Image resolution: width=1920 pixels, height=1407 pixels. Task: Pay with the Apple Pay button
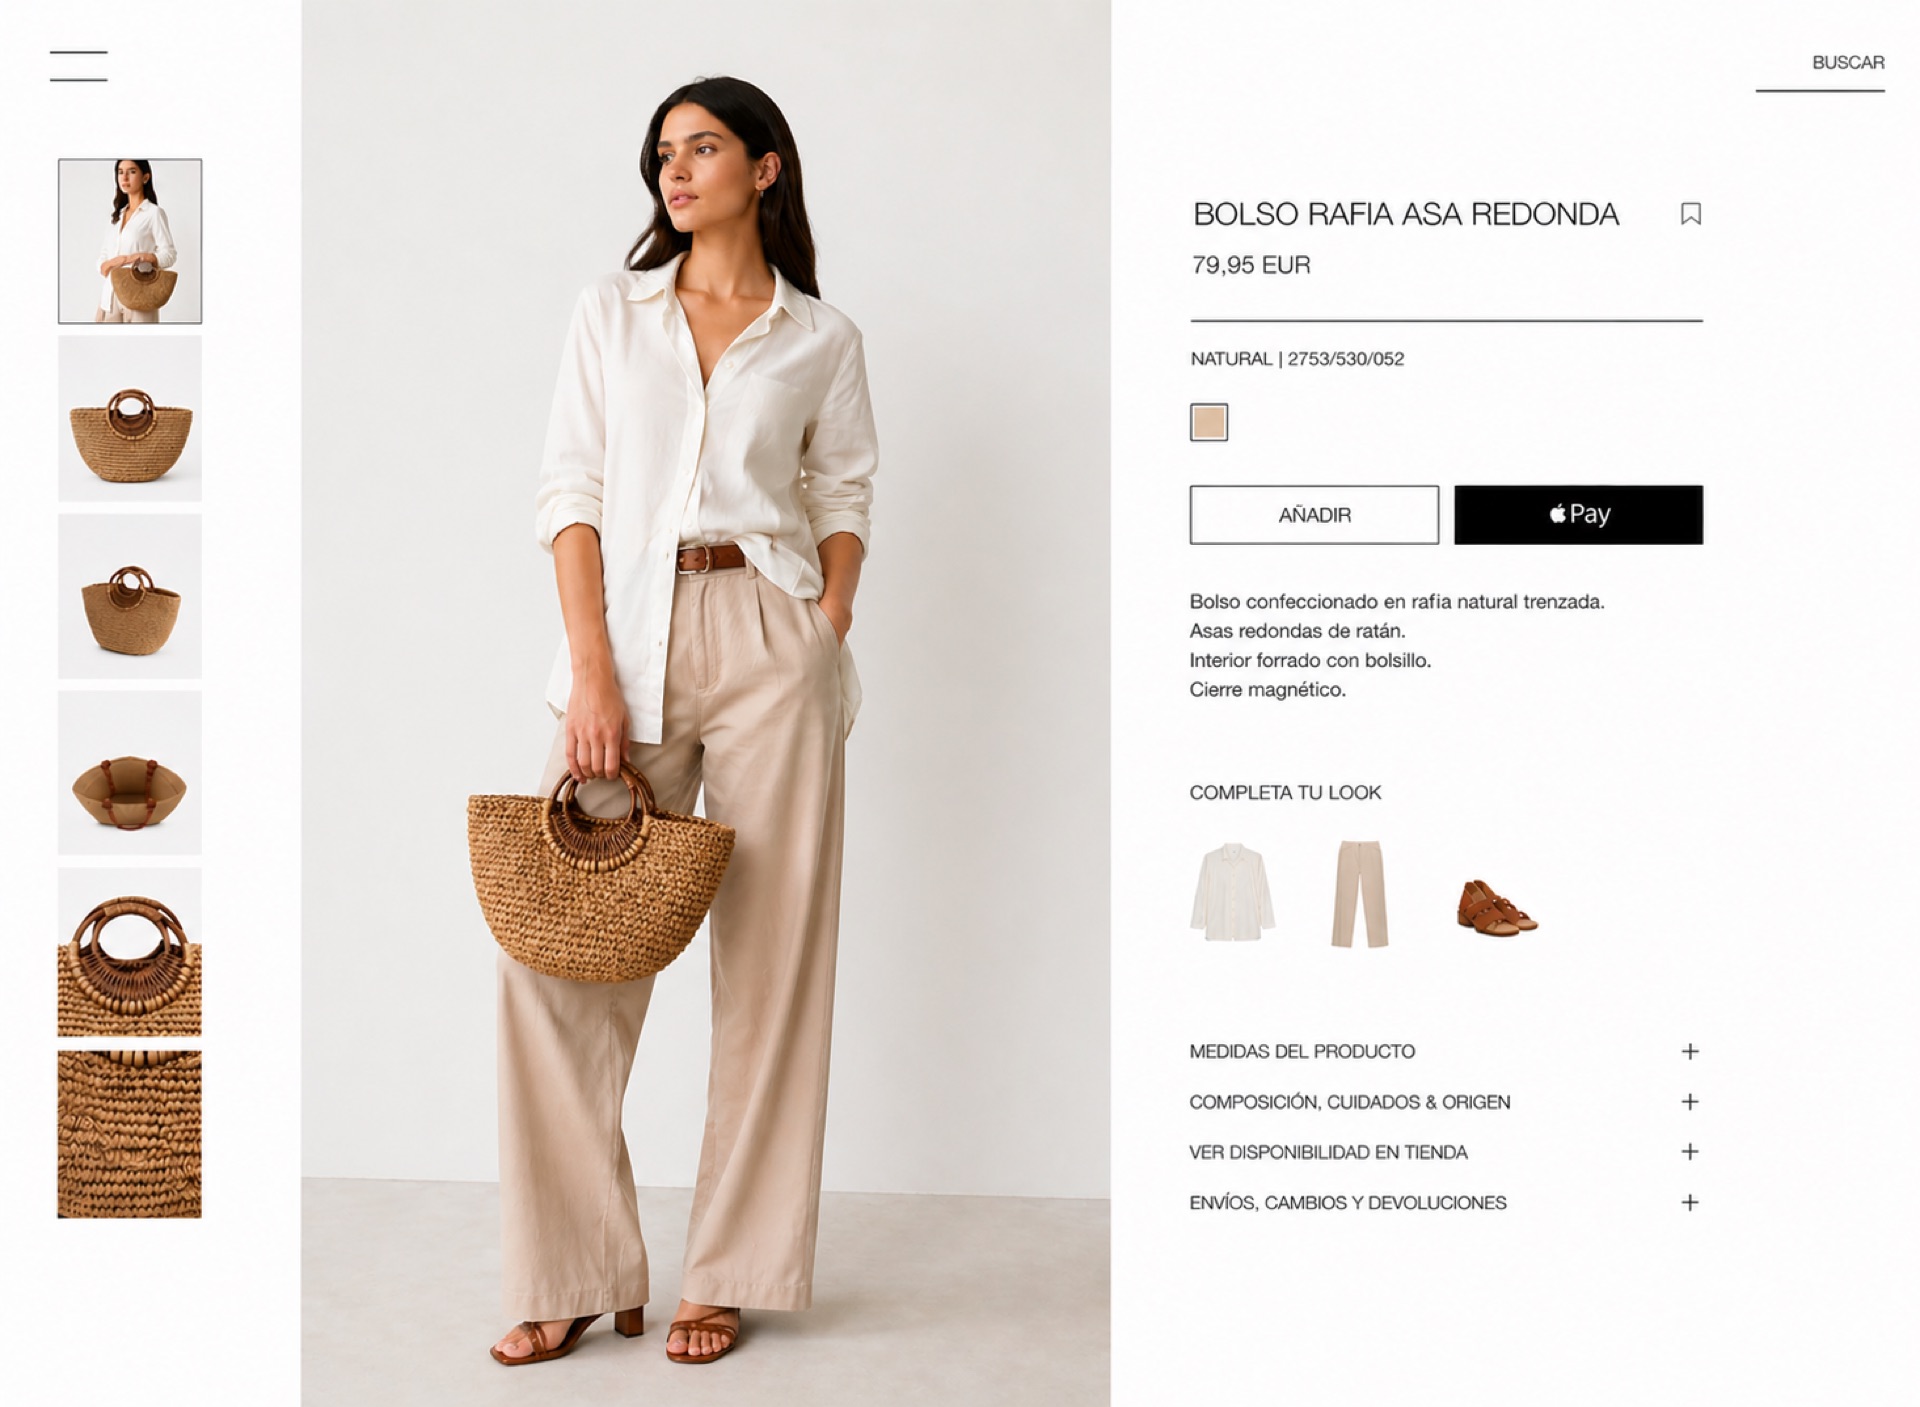coord(1578,515)
